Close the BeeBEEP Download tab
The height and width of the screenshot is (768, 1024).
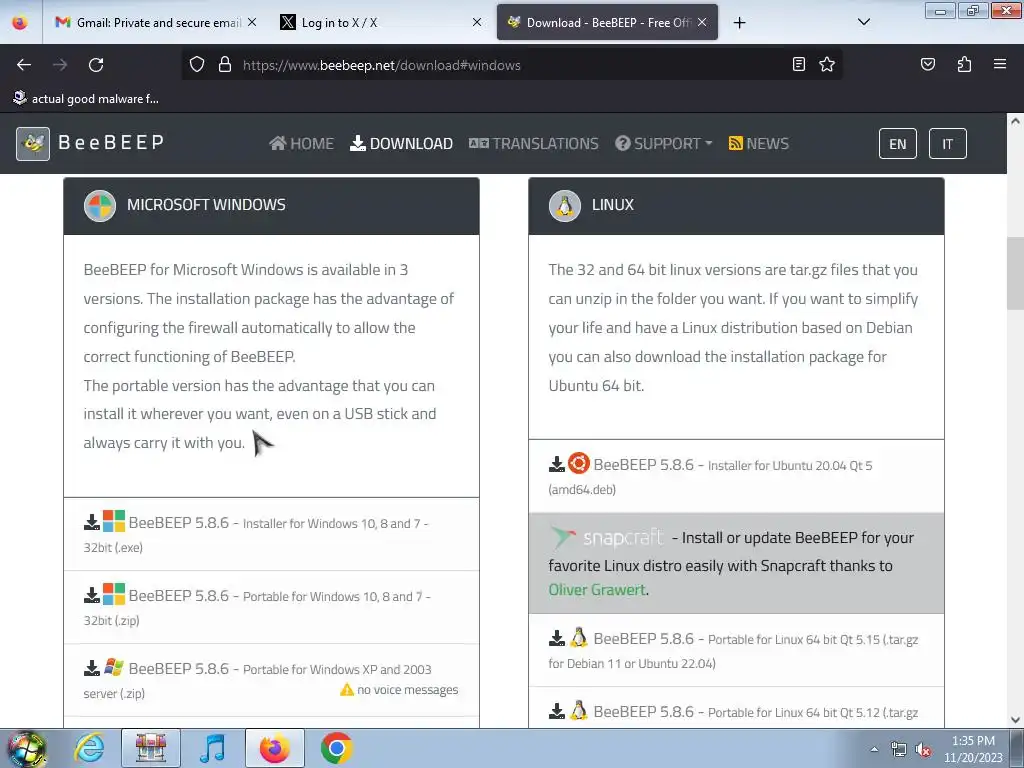pyautogui.click(x=702, y=22)
